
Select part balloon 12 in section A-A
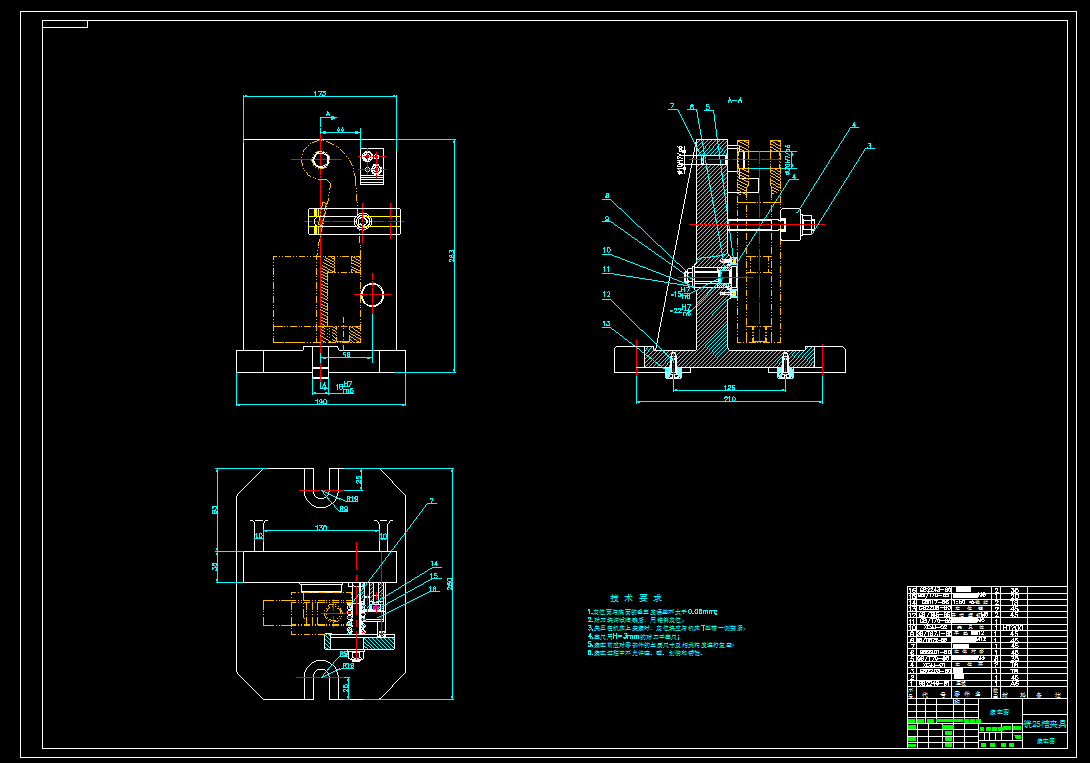(x=606, y=295)
